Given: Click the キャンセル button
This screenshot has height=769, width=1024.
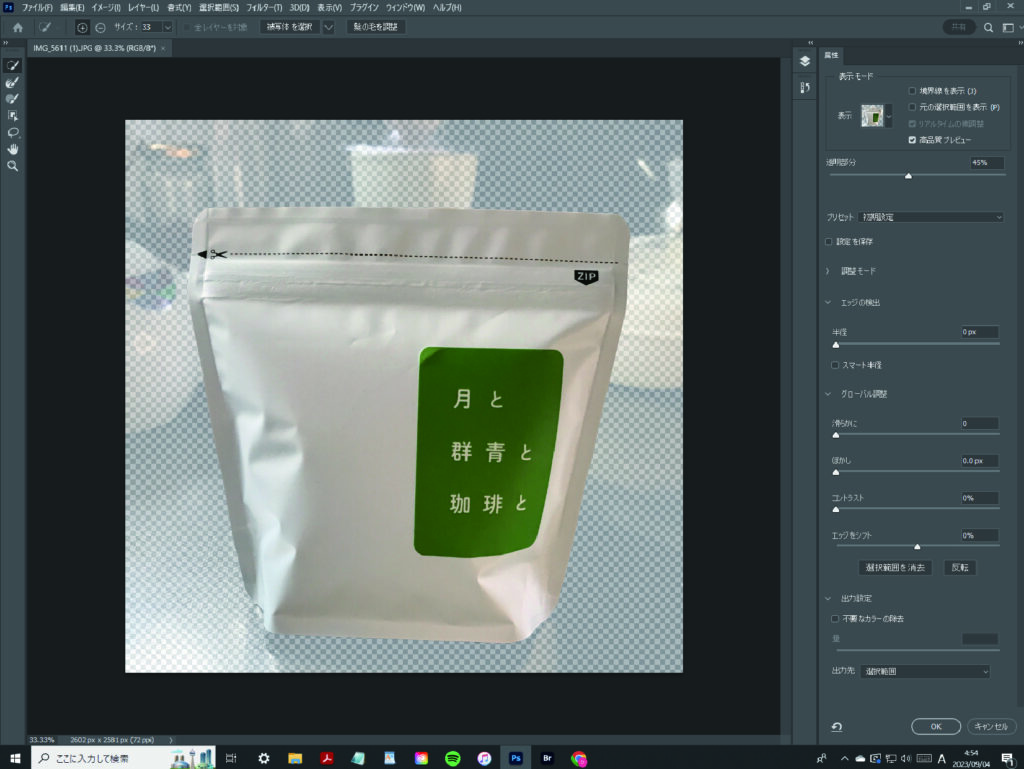Looking at the screenshot, I should [991, 727].
